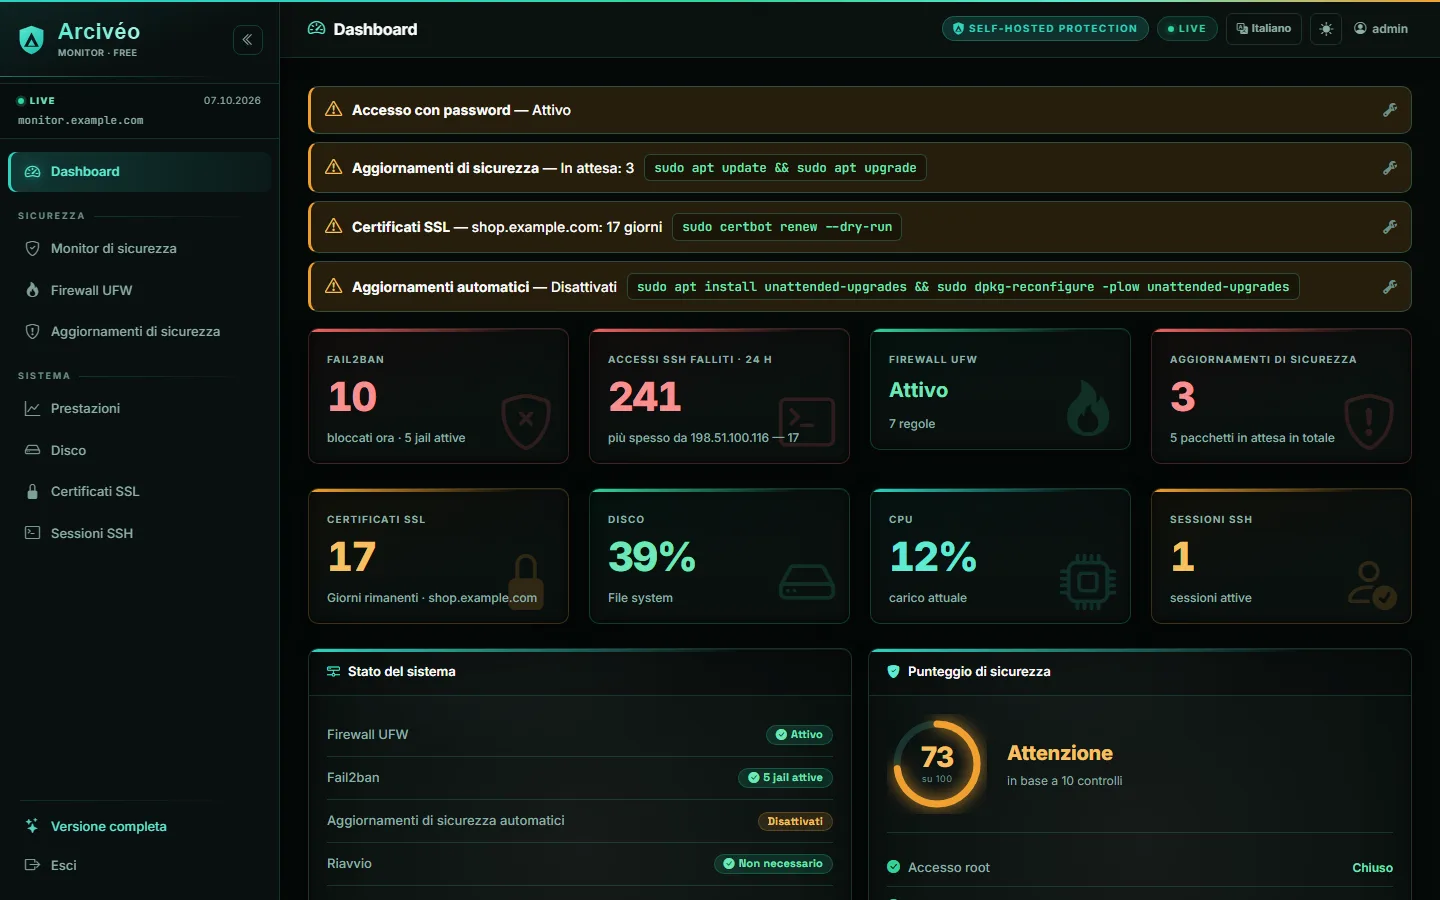Click wrench icon on Aggiornamenti automatici alert
Viewport: 1440px width, 900px height.
click(x=1390, y=287)
